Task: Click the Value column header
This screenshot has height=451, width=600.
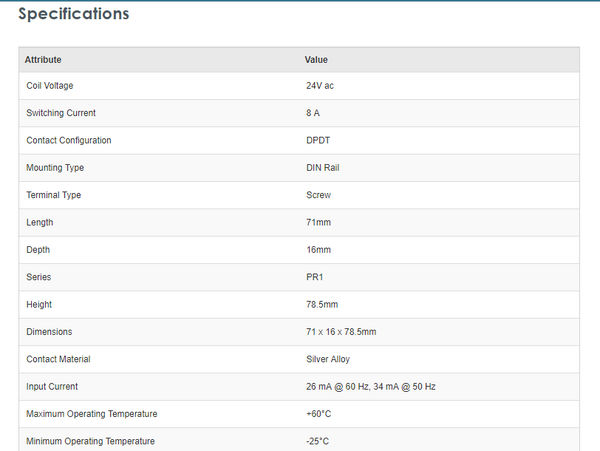Action: (x=316, y=60)
